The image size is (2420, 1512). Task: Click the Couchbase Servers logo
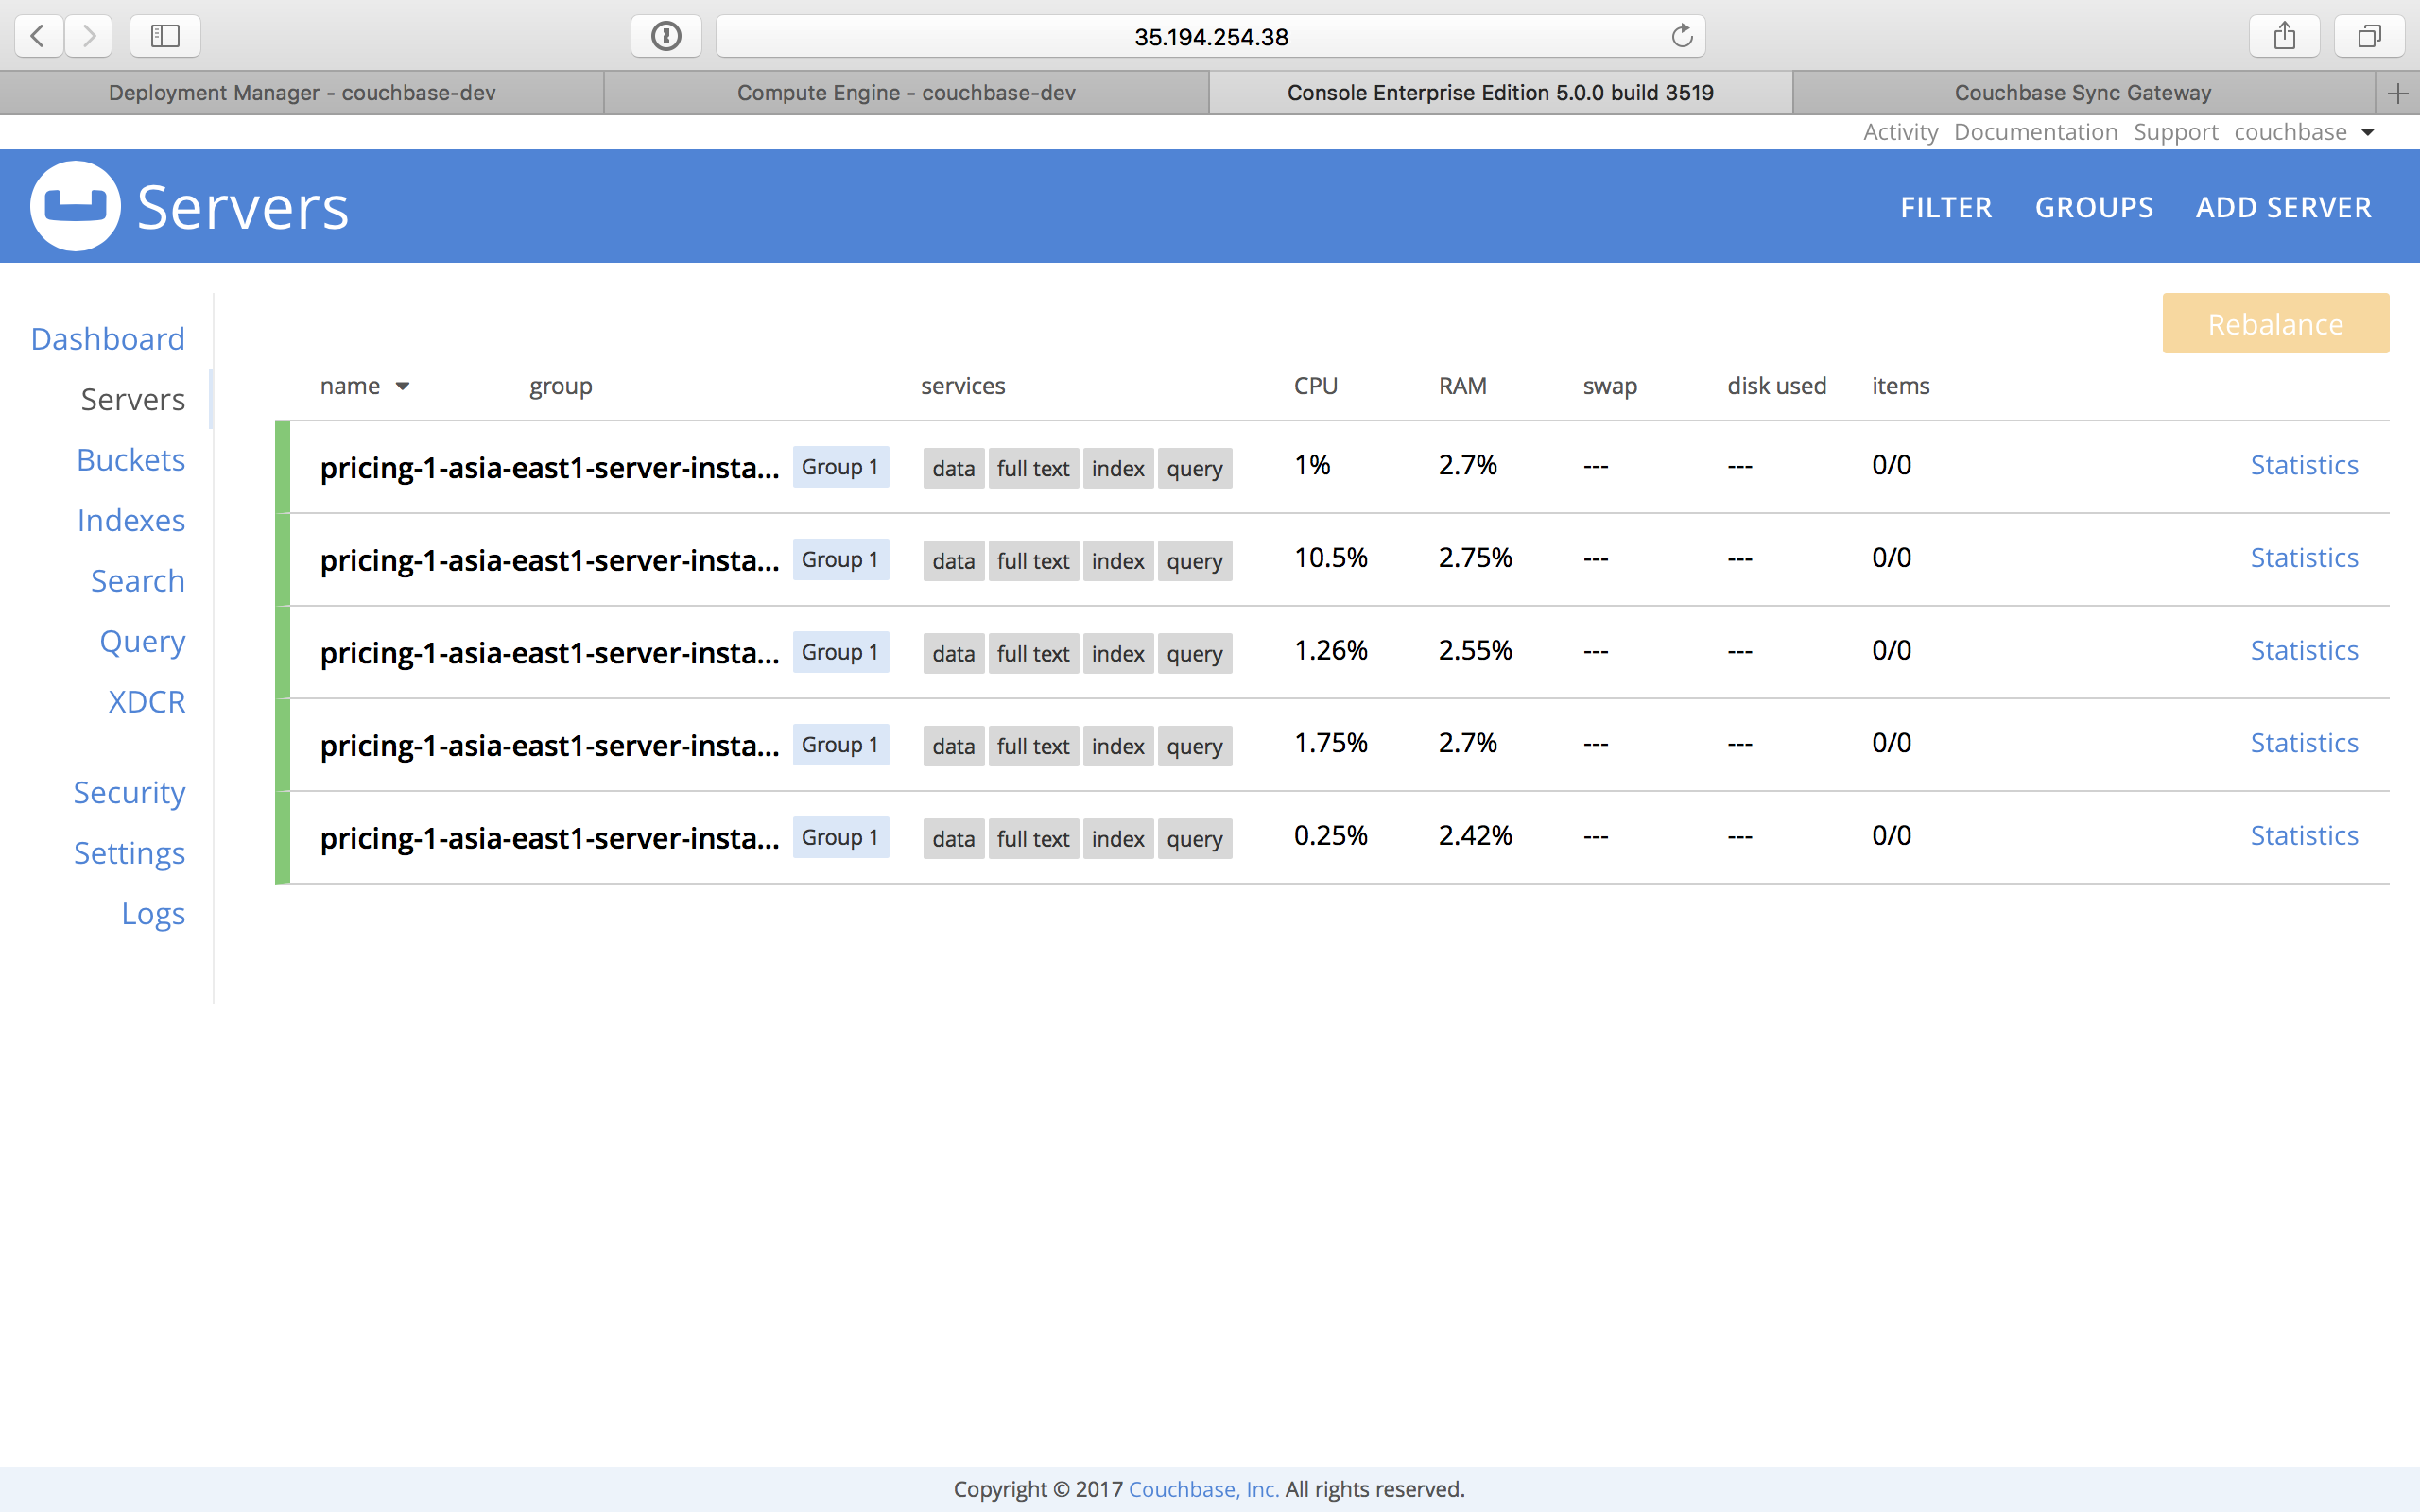75,205
